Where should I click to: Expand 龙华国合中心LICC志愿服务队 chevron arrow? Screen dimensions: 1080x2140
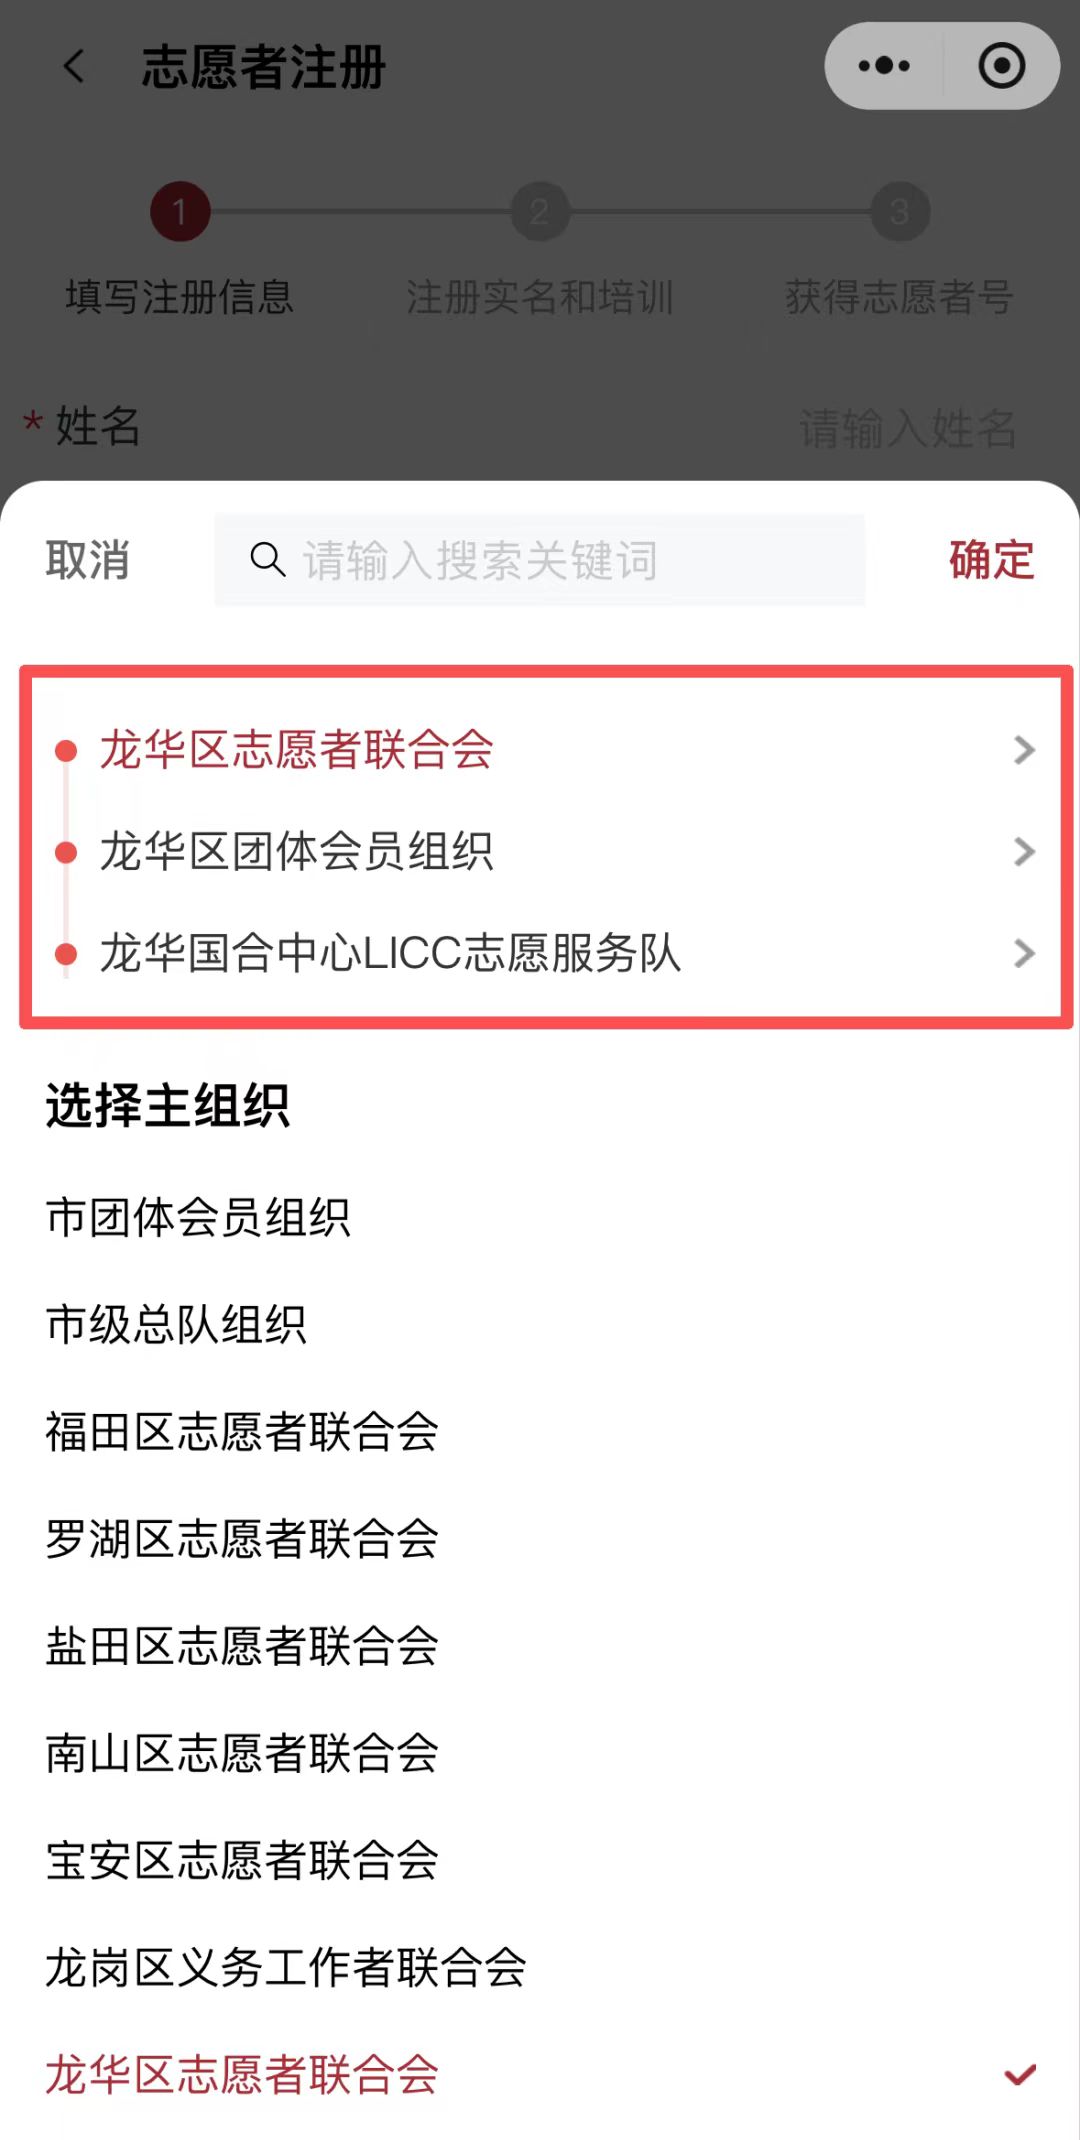pos(1024,954)
